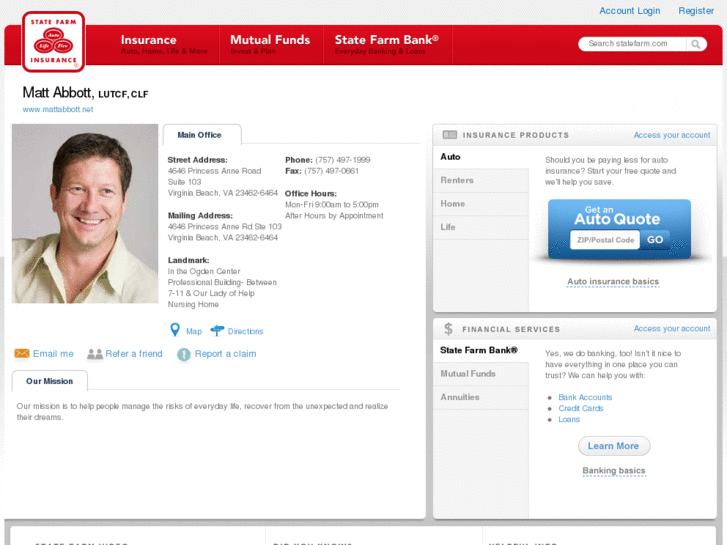Click the Refer a friend people icon

coord(95,354)
